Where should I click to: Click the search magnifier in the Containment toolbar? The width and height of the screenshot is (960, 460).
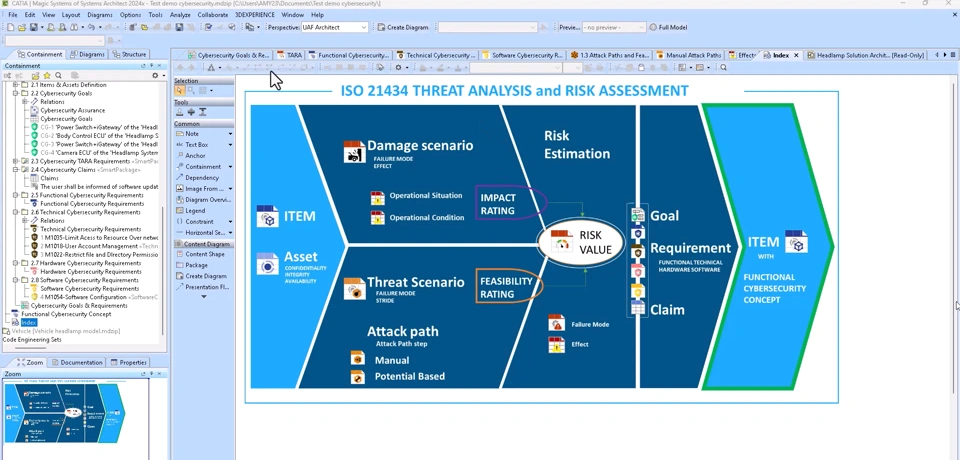pyautogui.click(x=58, y=75)
